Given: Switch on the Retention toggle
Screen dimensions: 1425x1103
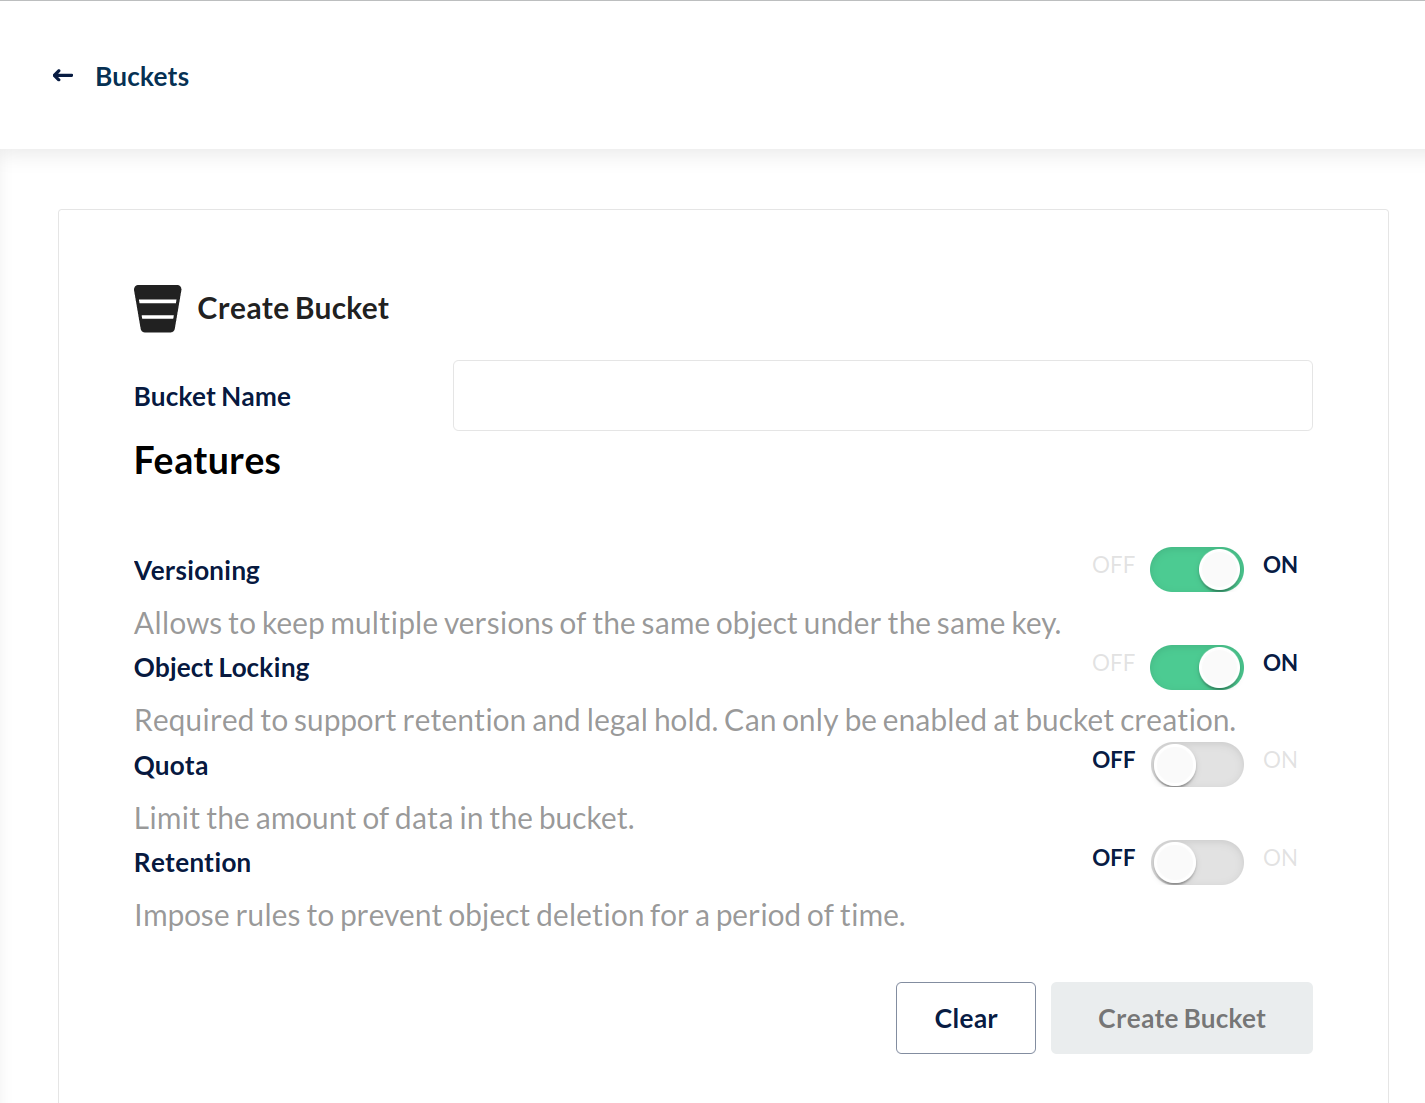Looking at the screenshot, I should point(1196,862).
